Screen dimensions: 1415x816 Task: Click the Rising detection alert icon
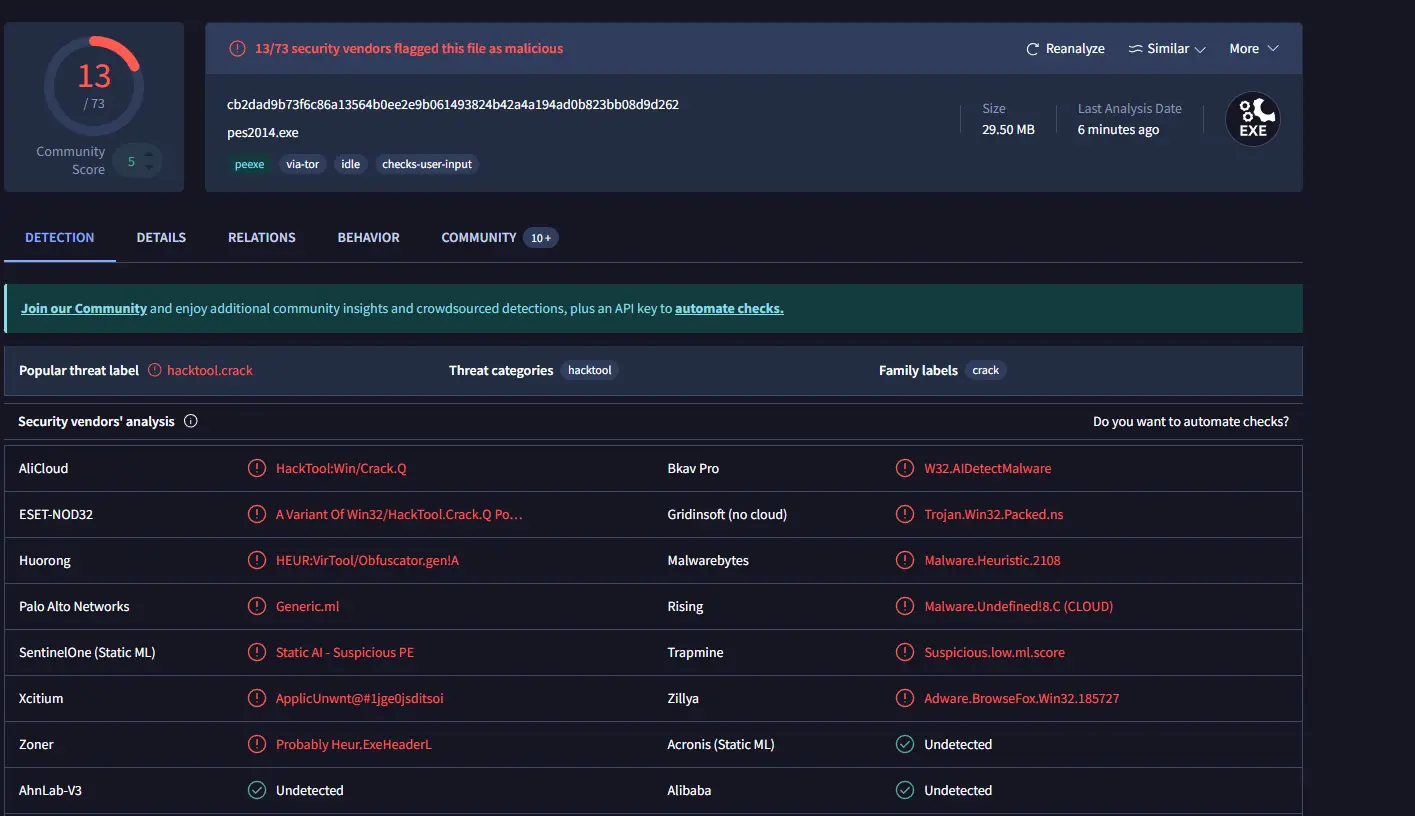point(905,606)
